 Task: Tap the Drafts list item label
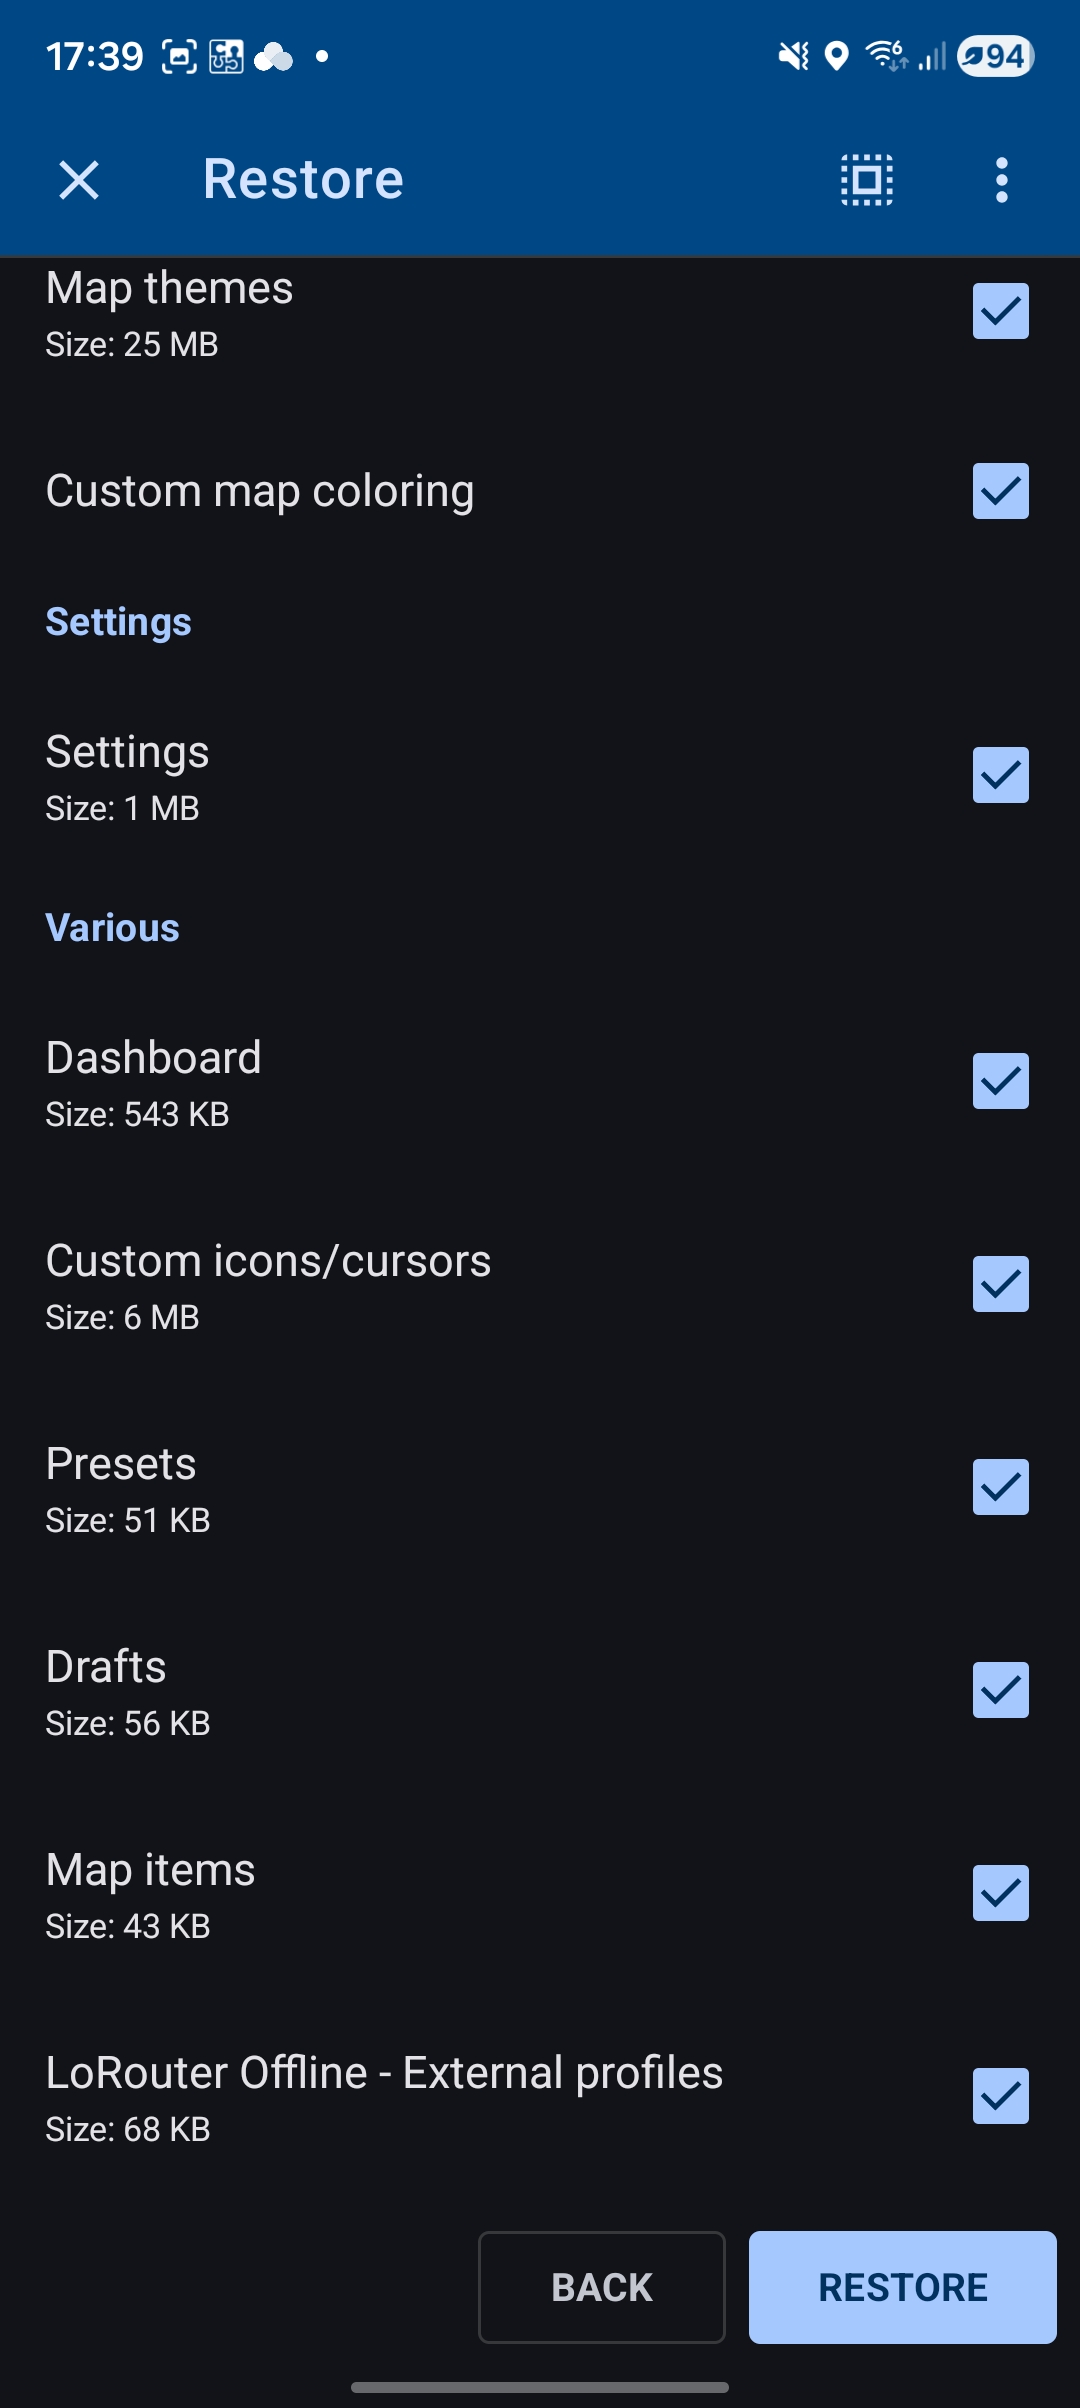pyautogui.click(x=107, y=1667)
